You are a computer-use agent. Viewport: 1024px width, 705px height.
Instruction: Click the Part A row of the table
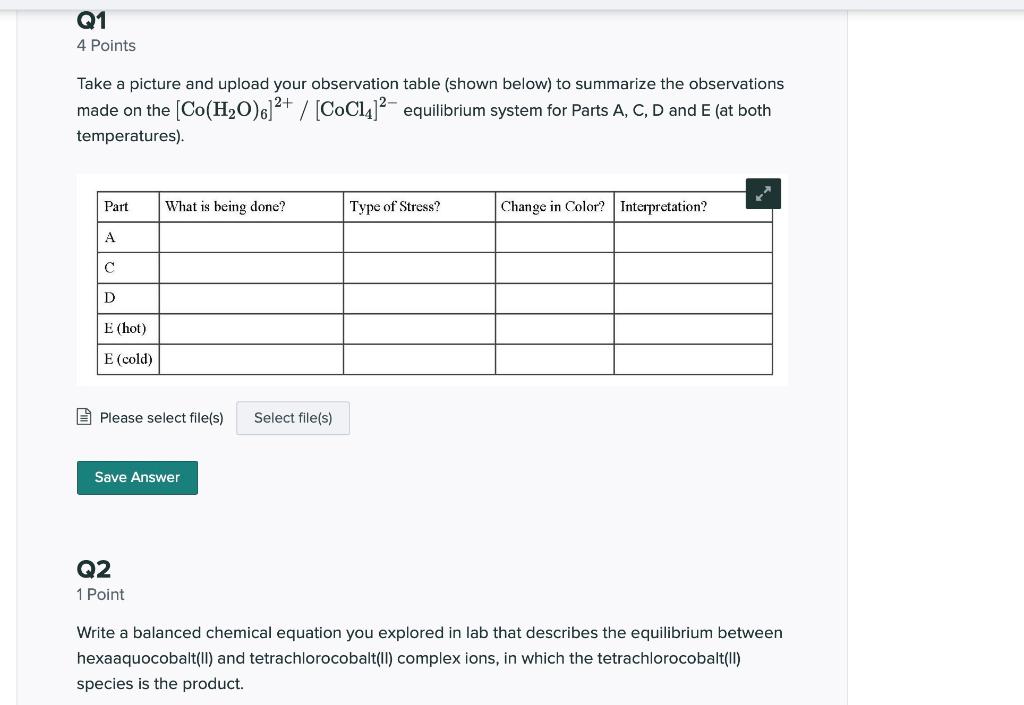click(109, 237)
